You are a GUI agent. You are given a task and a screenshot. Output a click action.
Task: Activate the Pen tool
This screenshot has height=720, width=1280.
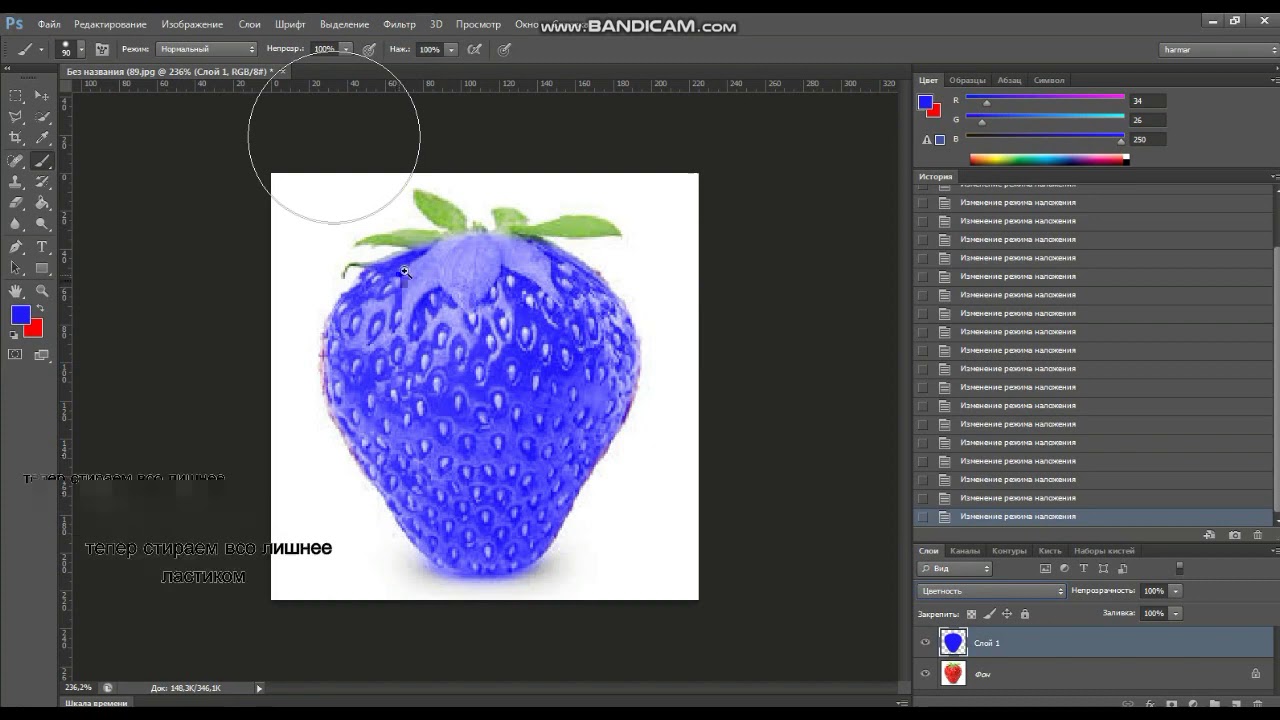(x=16, y=247)
